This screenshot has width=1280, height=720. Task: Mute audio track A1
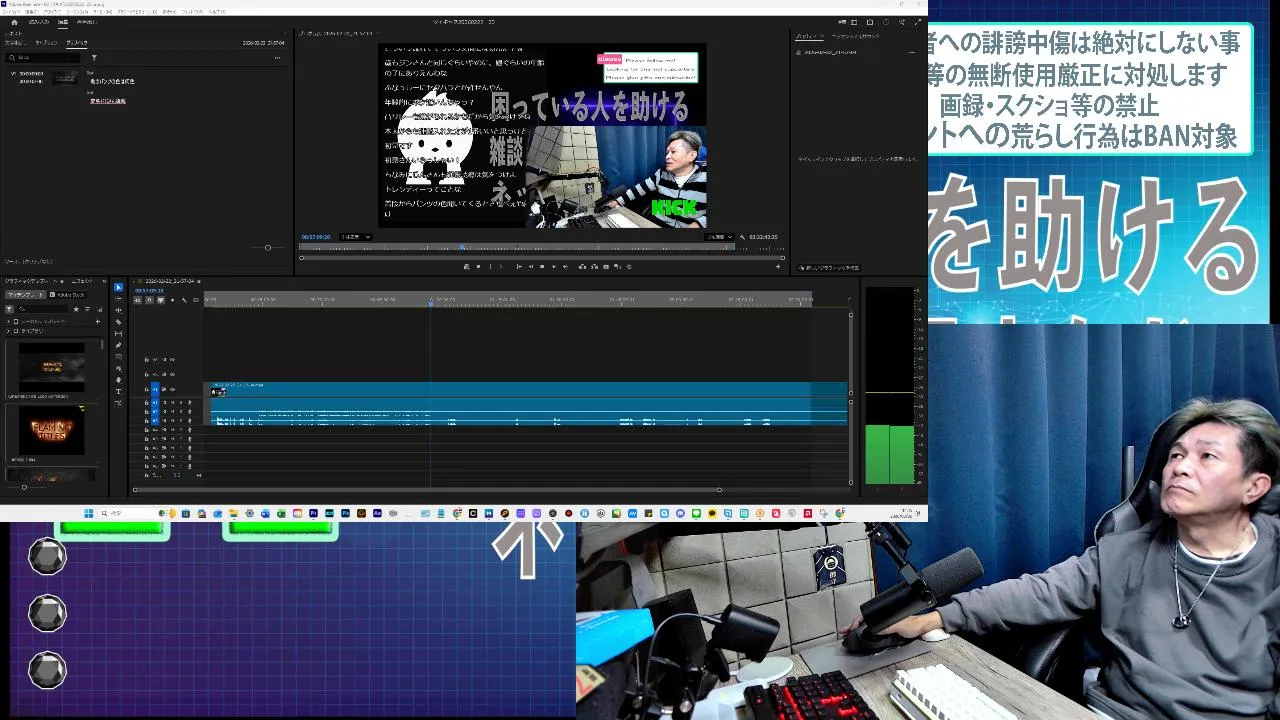pyautogui.click(x=172, y=403)
